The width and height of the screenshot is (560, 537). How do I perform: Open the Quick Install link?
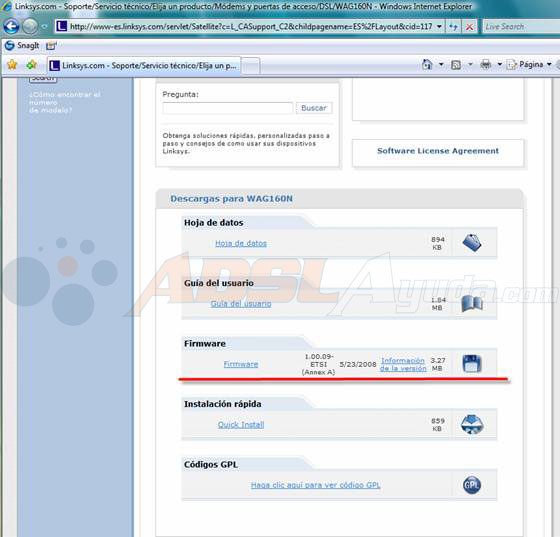pyautogui.click(x=241, y=425)
